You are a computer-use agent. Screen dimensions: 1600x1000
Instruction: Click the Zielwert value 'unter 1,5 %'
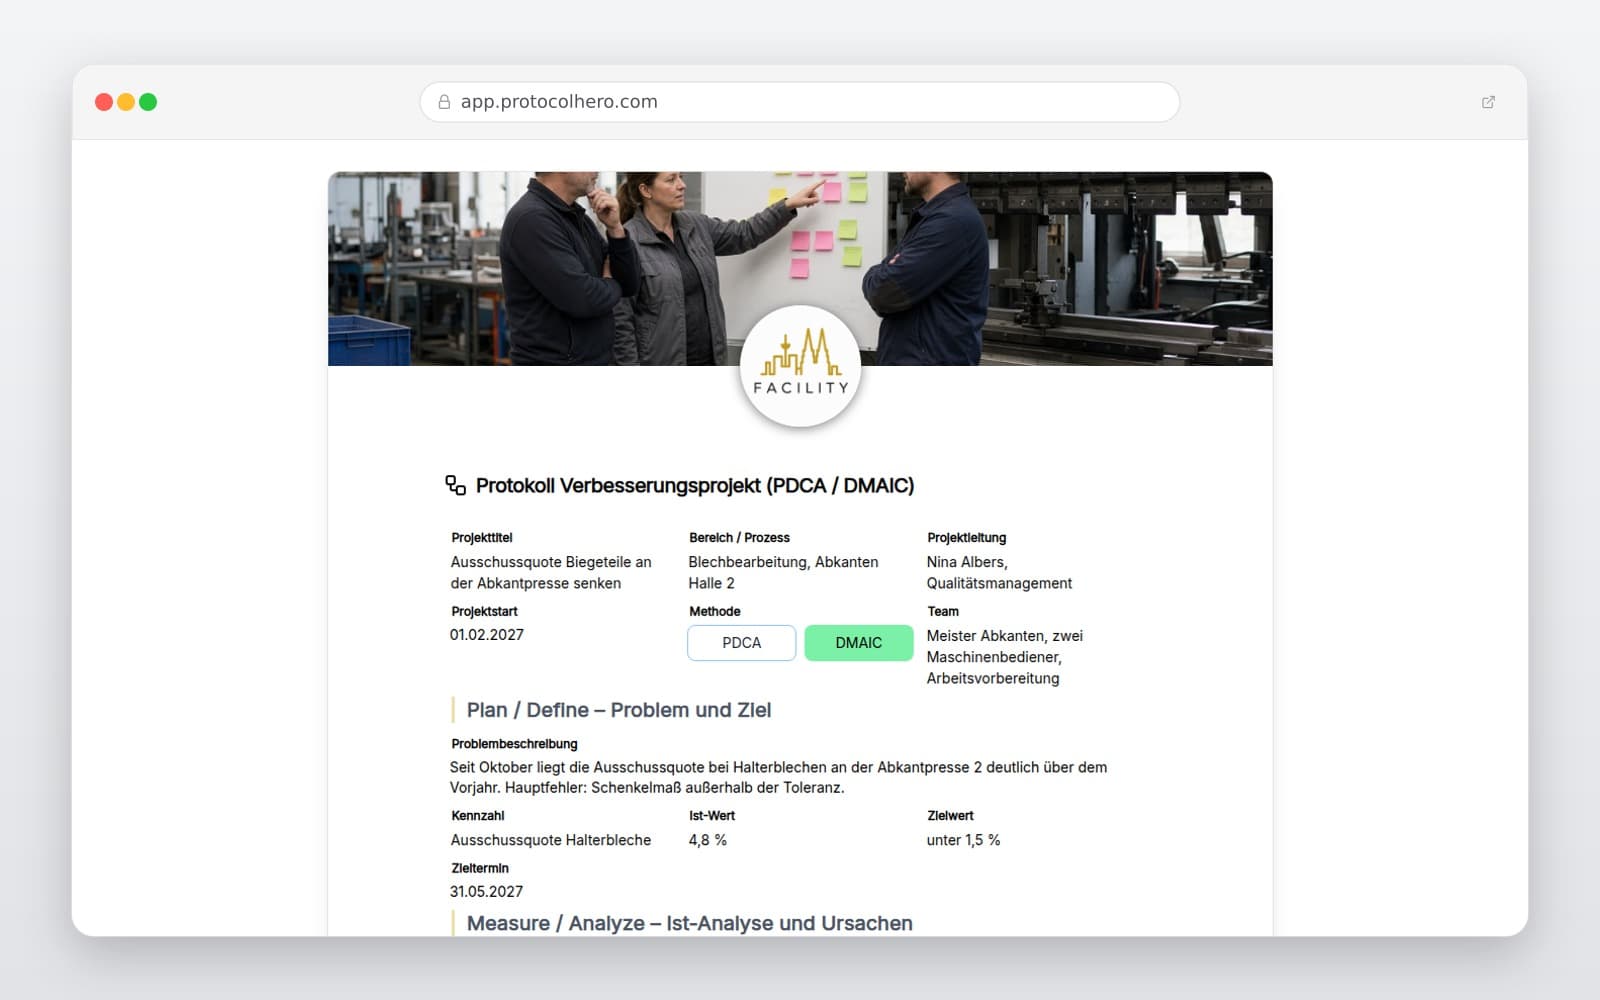pos(963,840)
